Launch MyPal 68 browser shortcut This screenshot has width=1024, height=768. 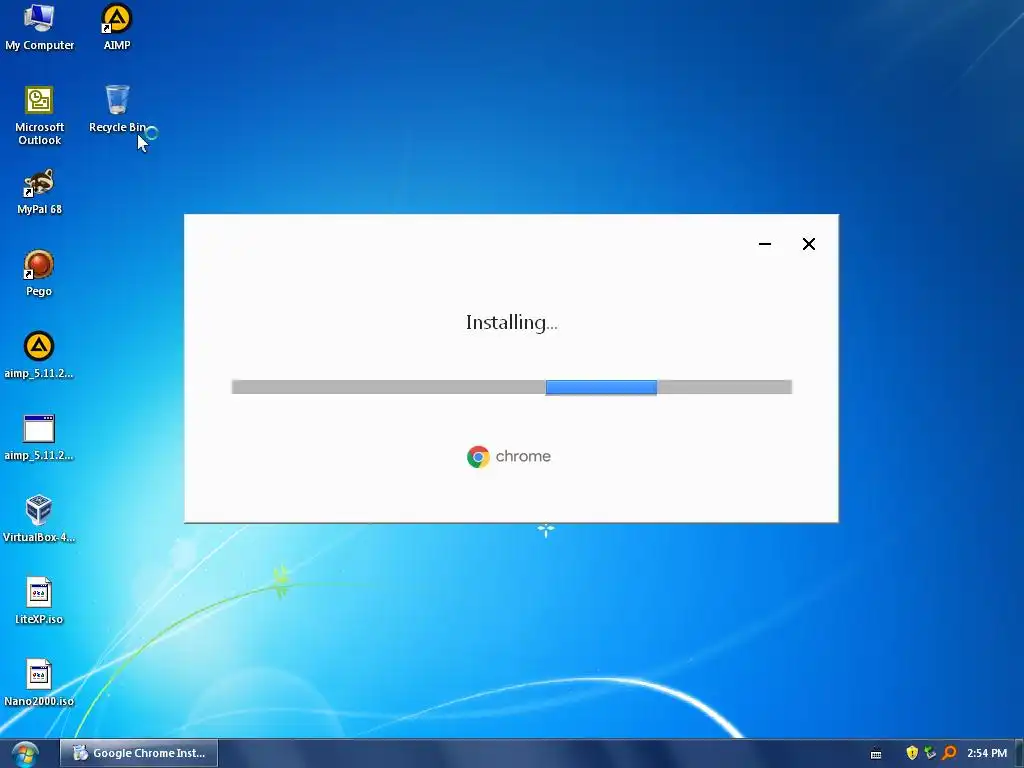[x=39, y=192]
